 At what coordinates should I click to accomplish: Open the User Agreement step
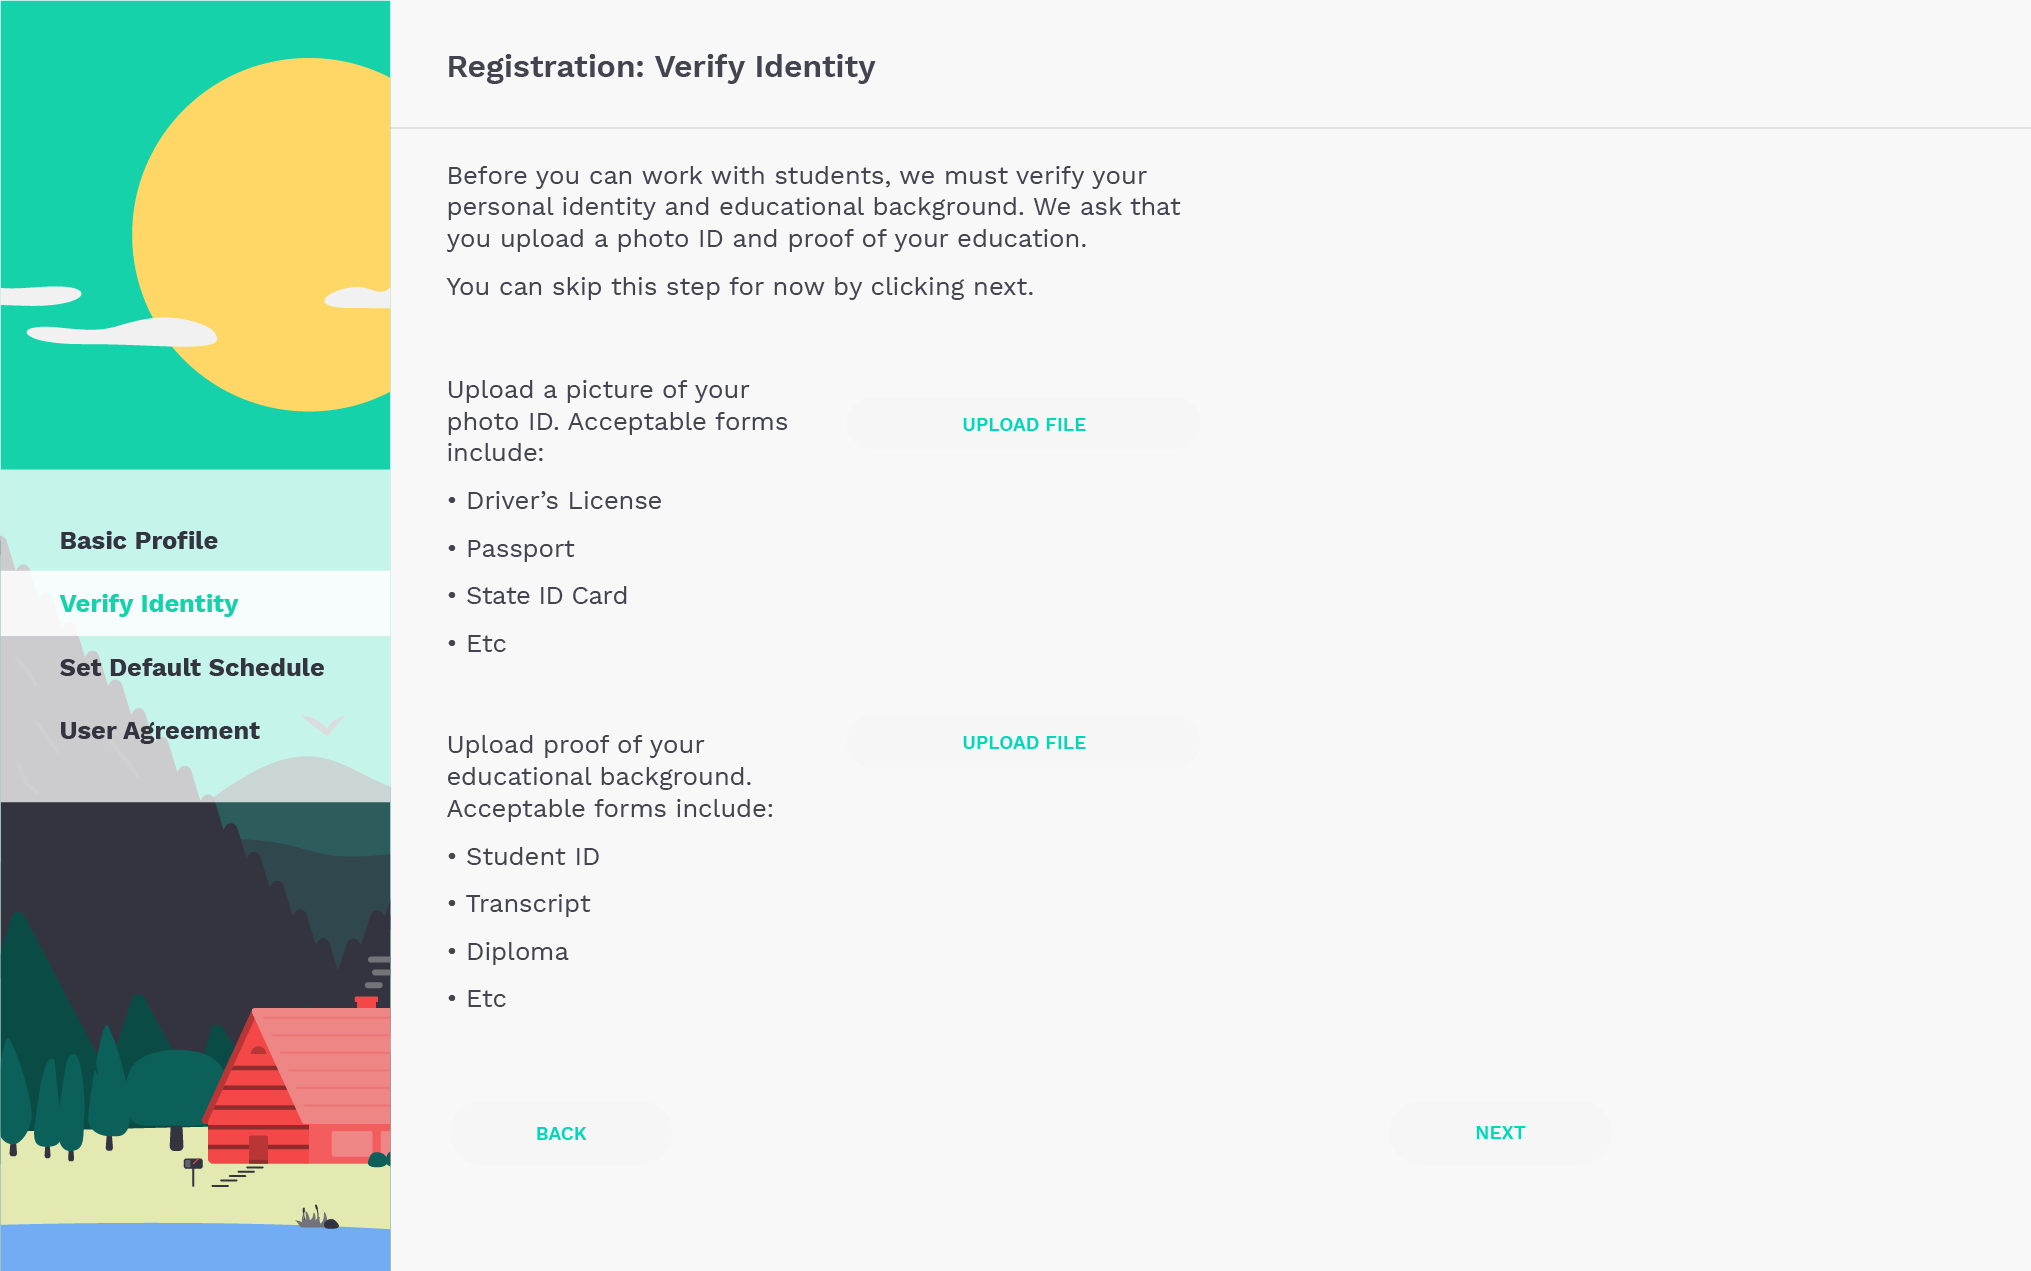tap(160, 730)
